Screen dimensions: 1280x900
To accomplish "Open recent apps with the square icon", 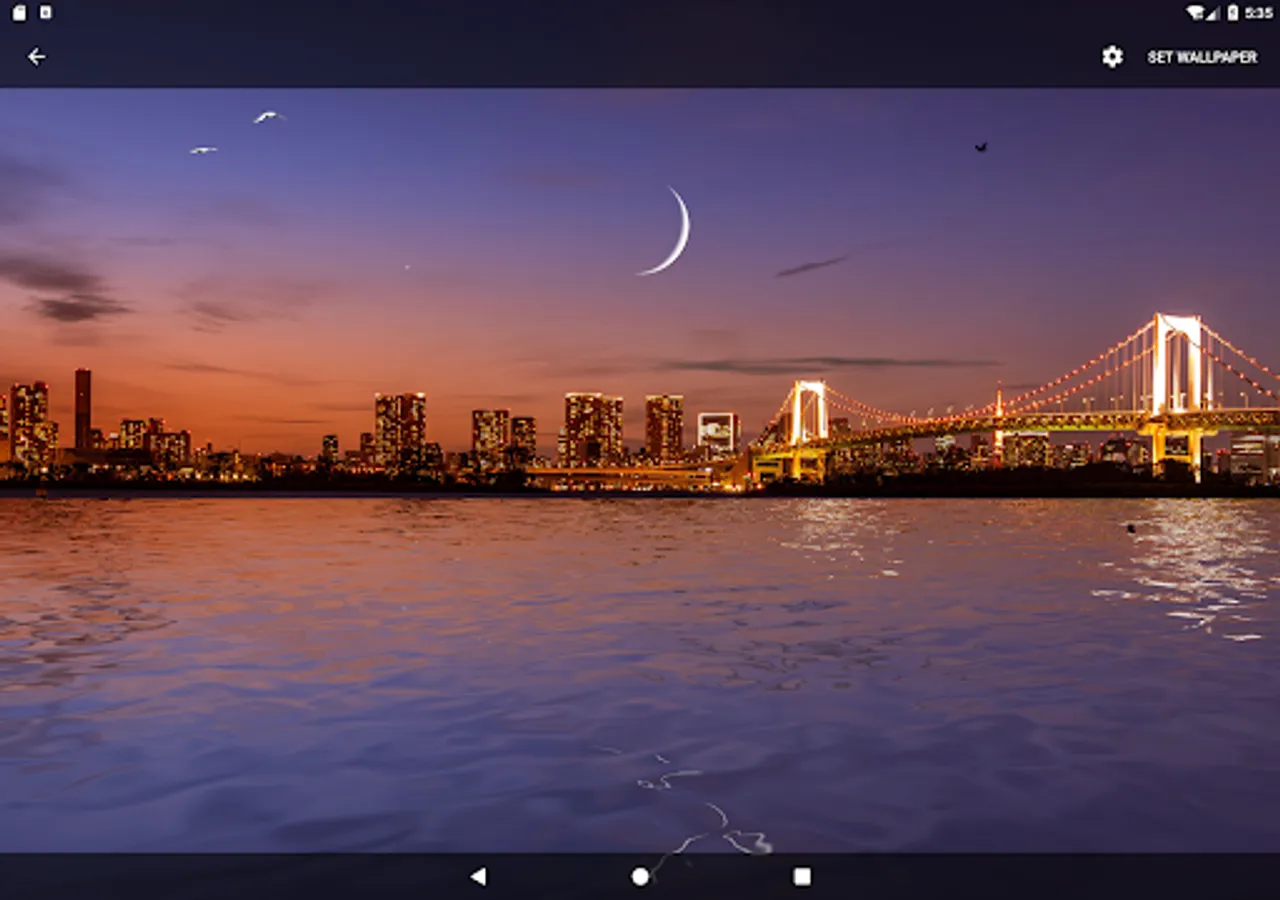I will (x=802, y=876).
